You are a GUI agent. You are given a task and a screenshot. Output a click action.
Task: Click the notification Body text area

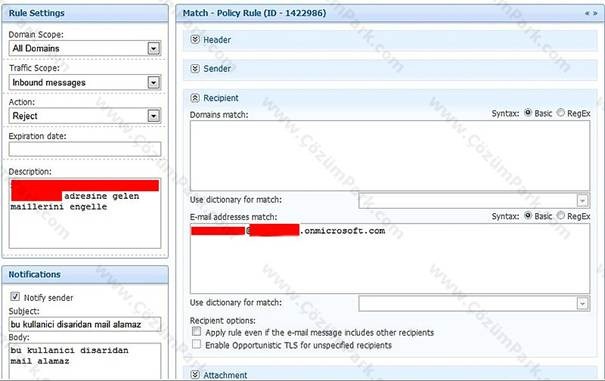click(x=85, y=361)
